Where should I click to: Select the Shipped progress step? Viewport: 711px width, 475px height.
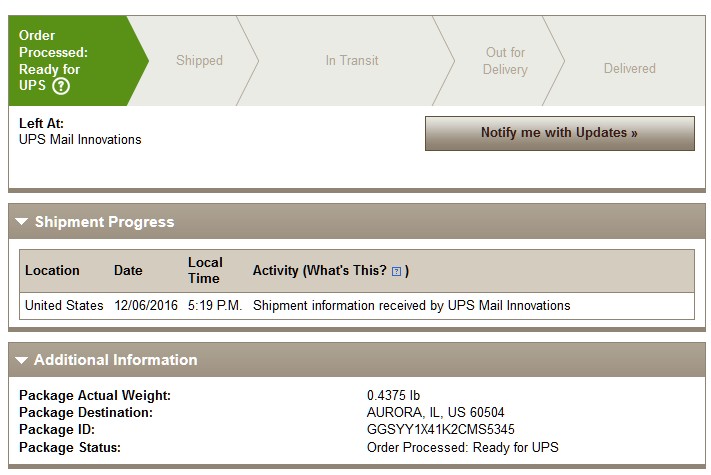click(200, 61)
